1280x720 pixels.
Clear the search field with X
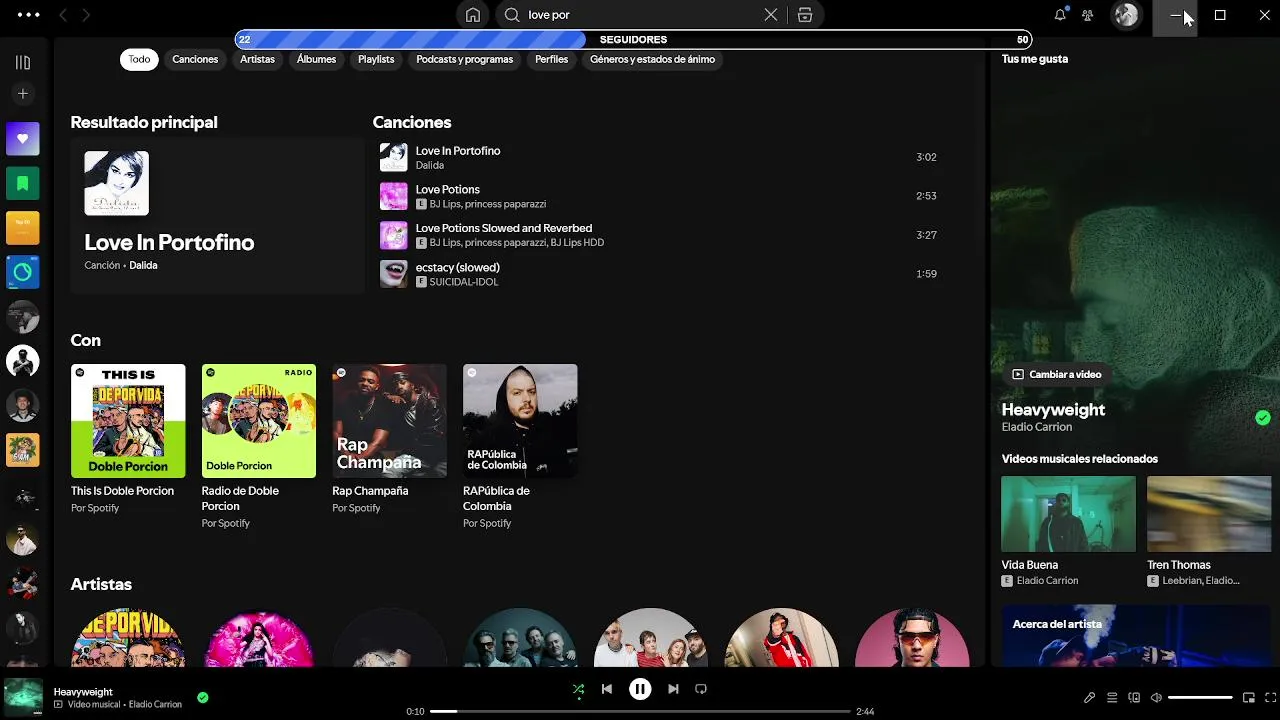click(x=771, y=15)
